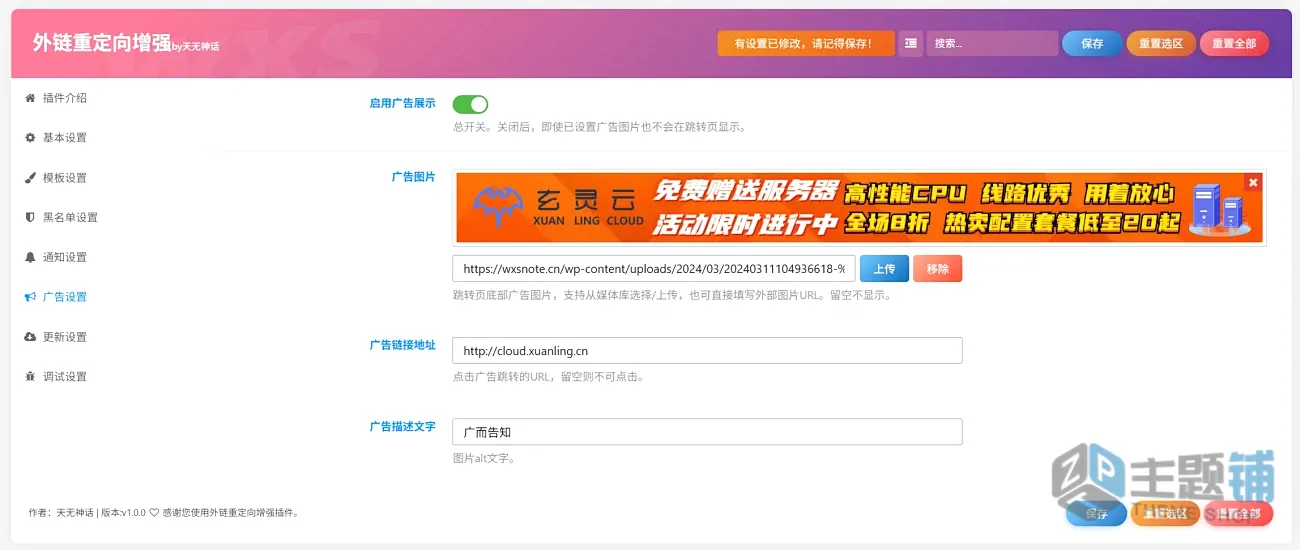
Task: Click the 广告图片 label
Action: (414, 176)
